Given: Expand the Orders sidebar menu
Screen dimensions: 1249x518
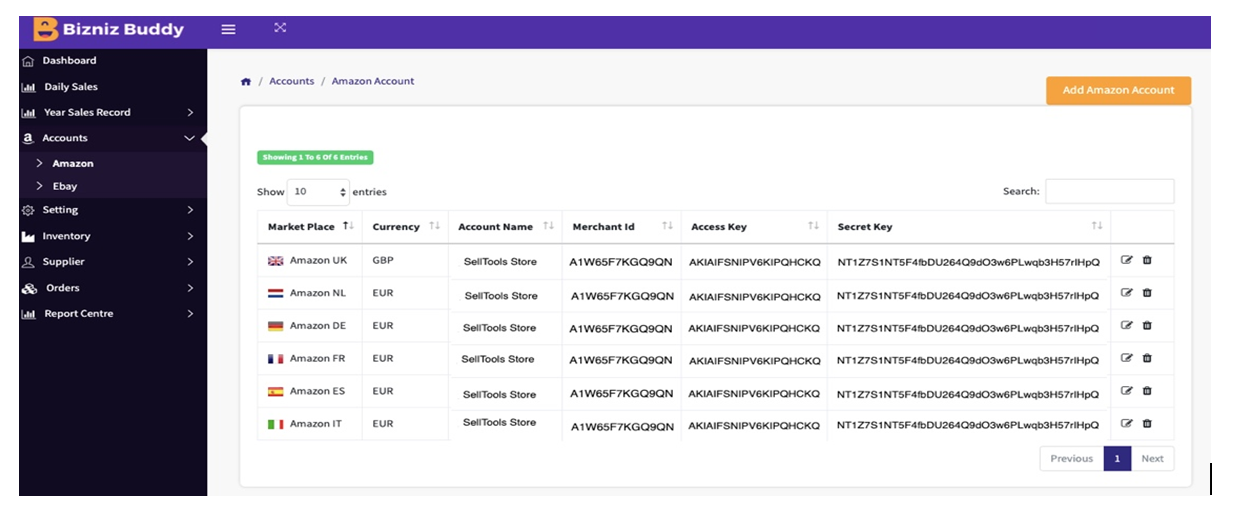Looking at the screenshot, I should click(190, 288).
